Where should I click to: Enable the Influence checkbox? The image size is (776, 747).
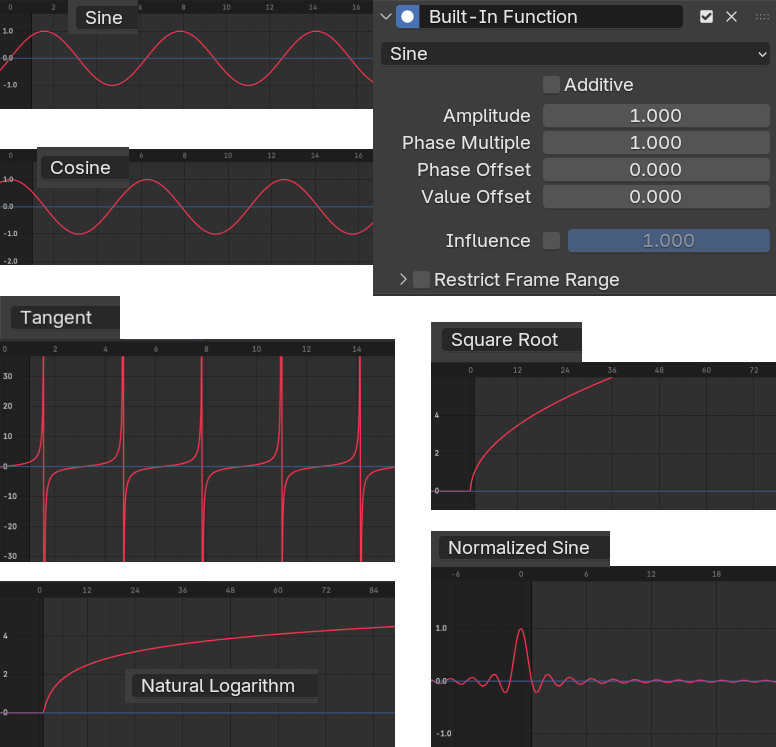pos(551,241)
